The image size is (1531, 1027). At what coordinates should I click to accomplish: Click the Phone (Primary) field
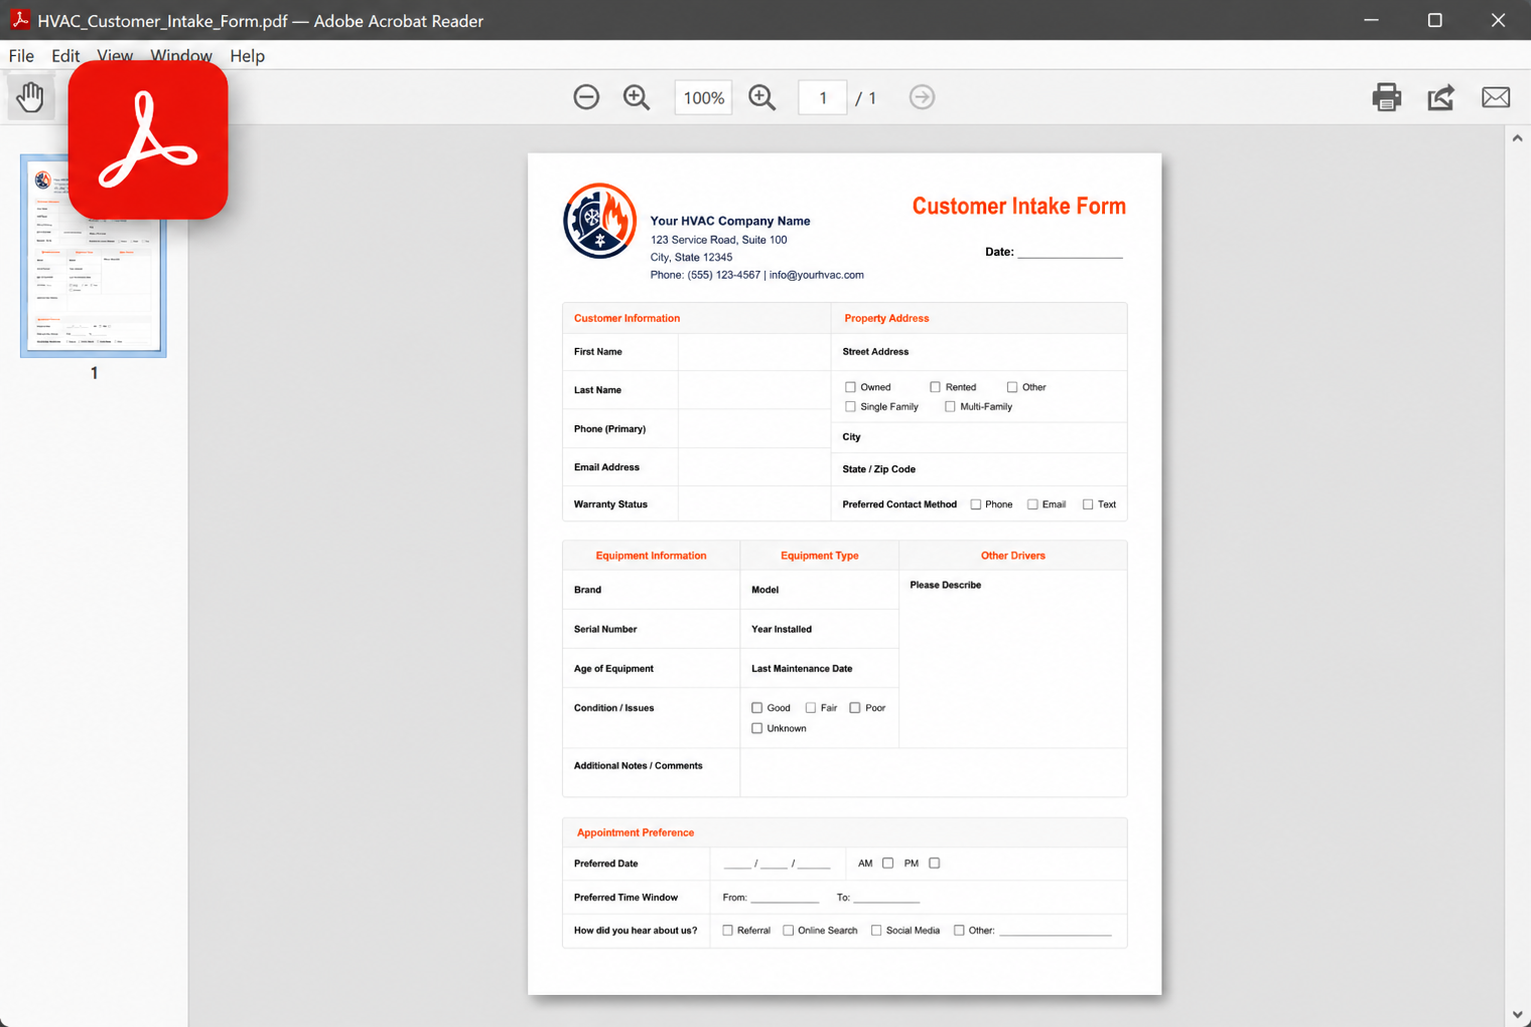click(x=754, y=429)
